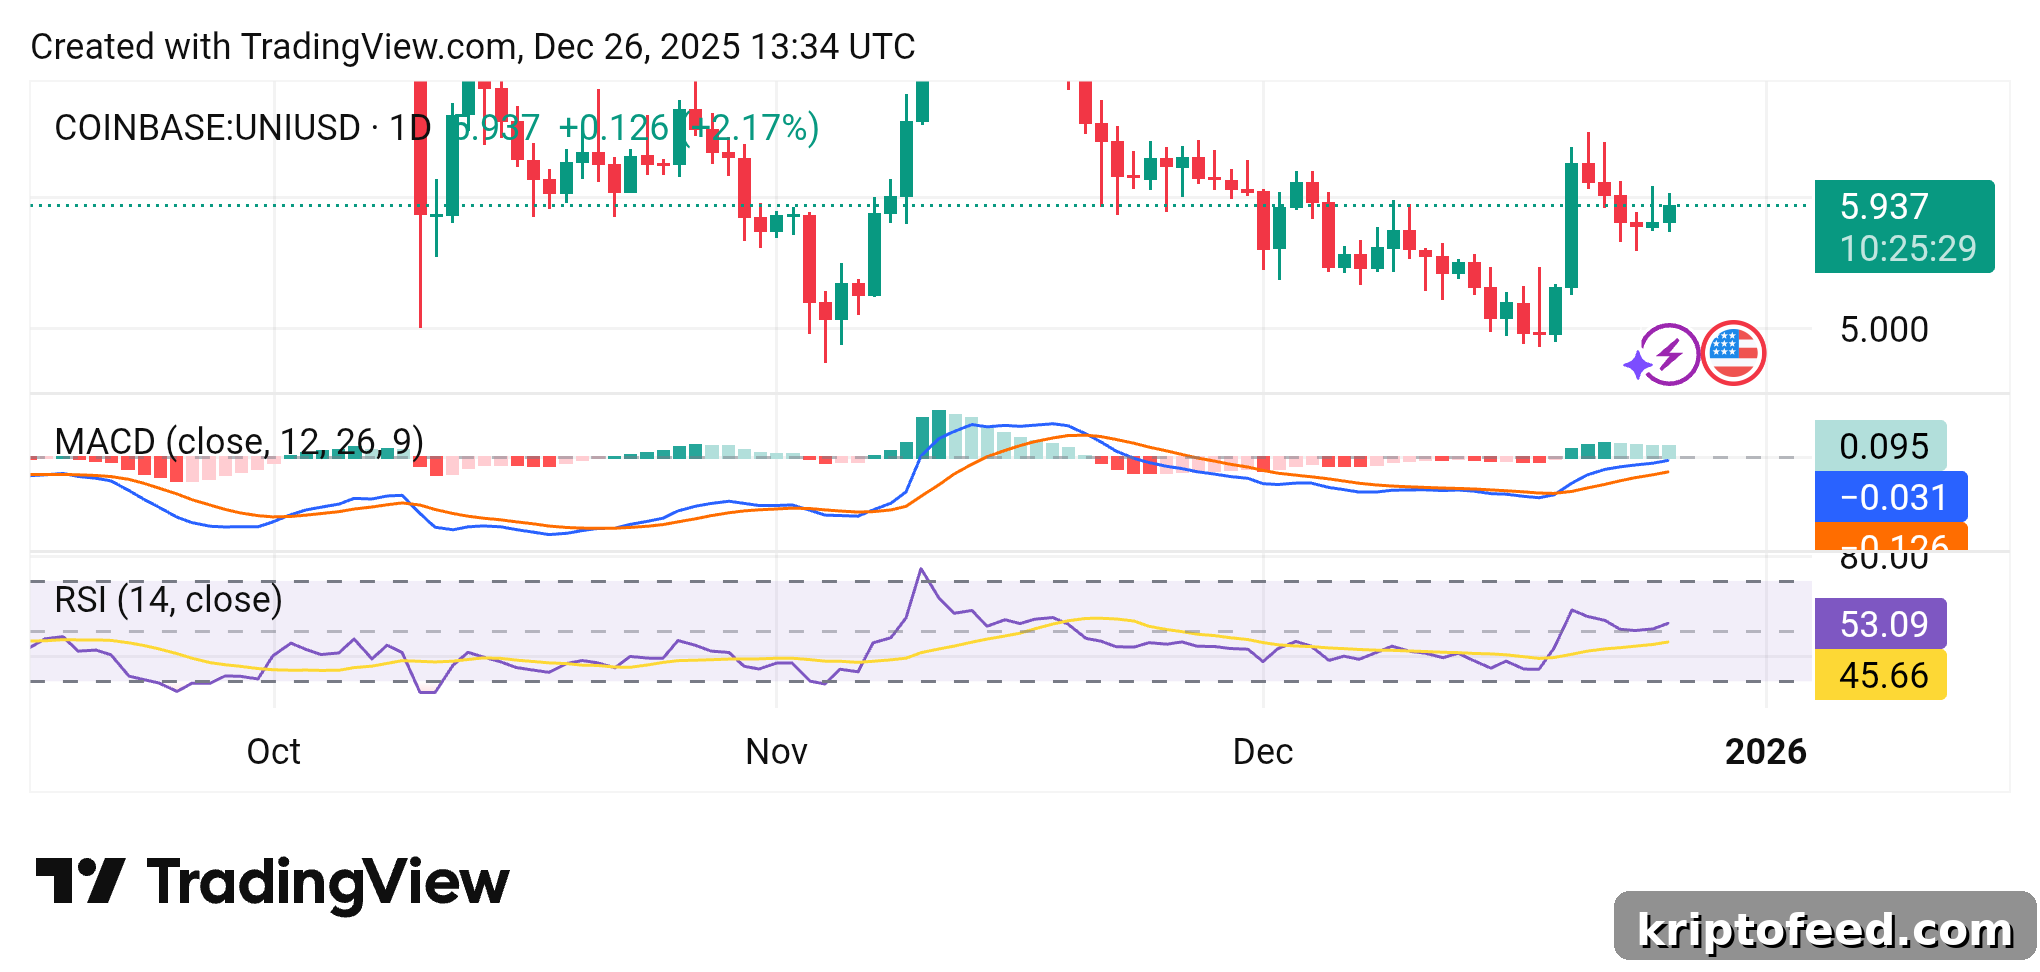
Task: Click the +0.126 (+2.17%) price change text
Action: (688, 128)
